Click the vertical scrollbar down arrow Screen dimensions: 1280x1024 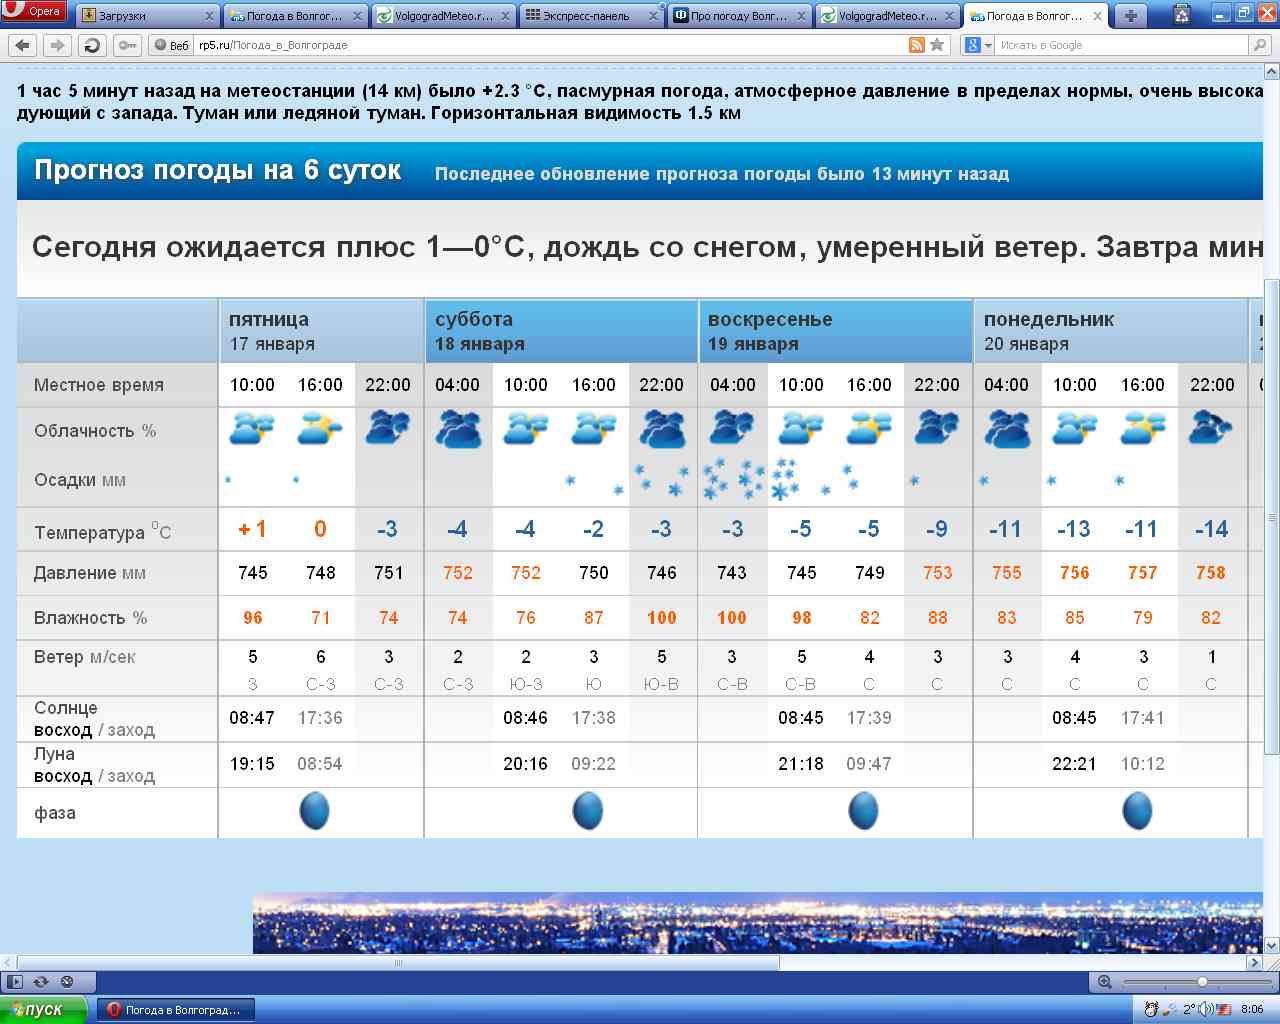point(1271,945)
